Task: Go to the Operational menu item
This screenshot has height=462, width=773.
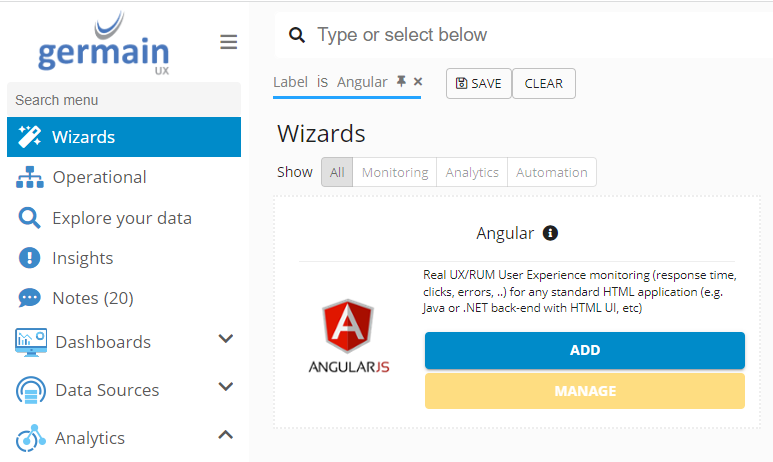Action: 99,177
